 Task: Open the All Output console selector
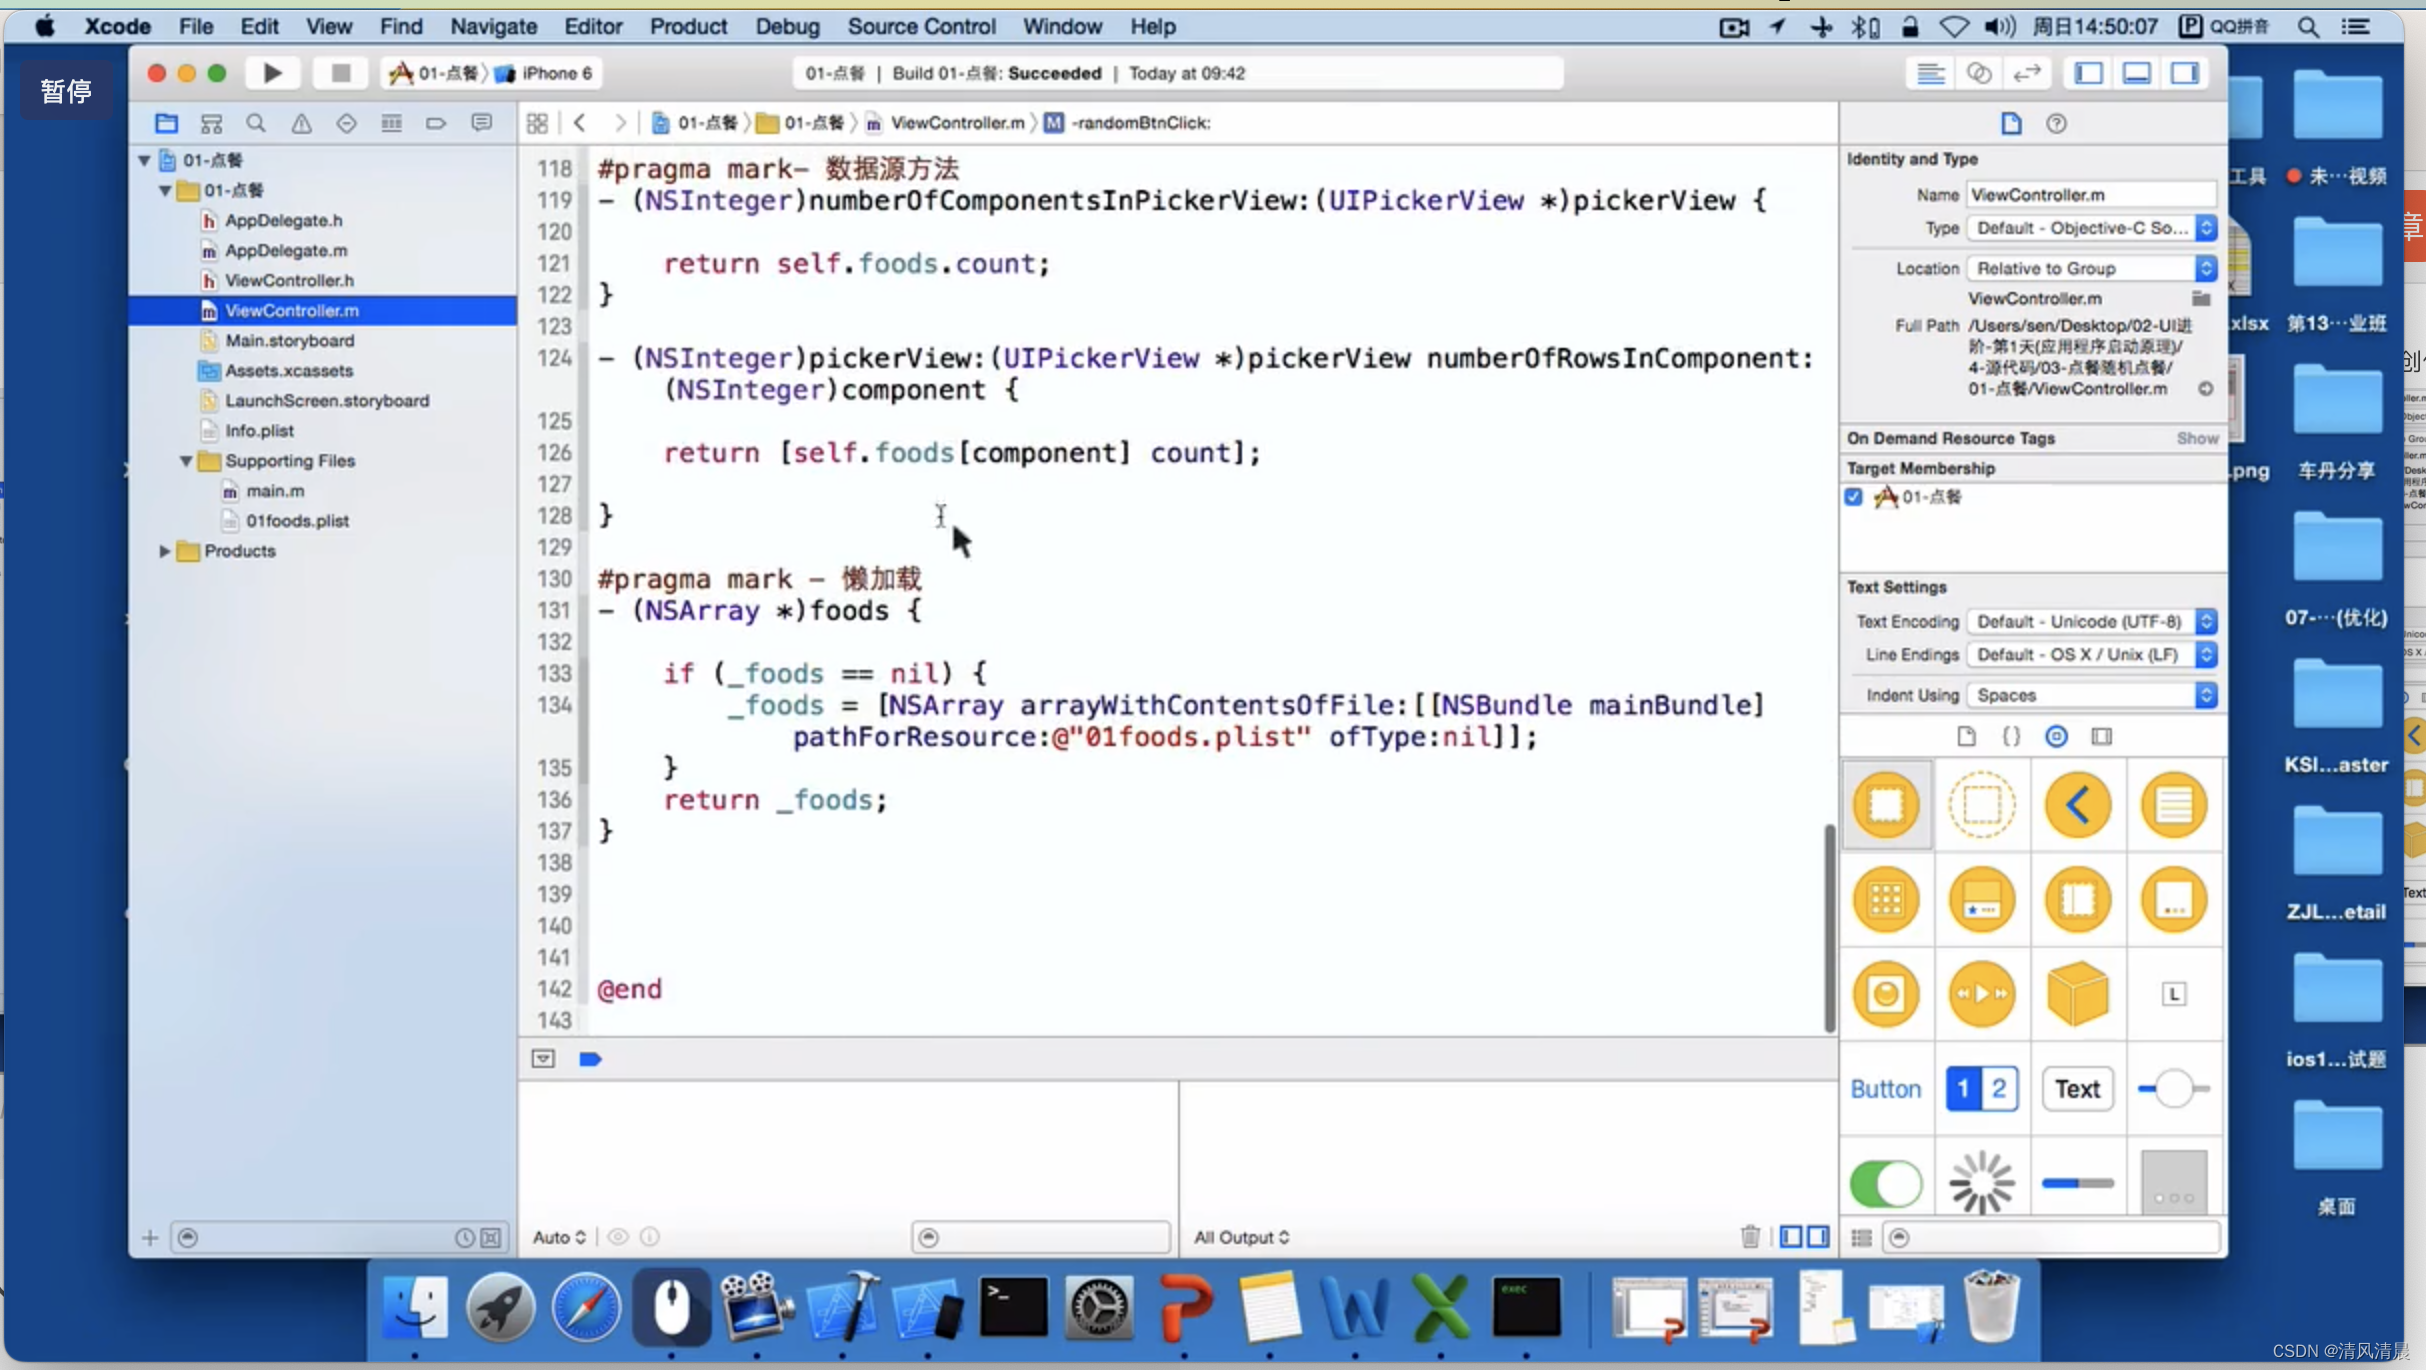click(x=1241, y=1237)
